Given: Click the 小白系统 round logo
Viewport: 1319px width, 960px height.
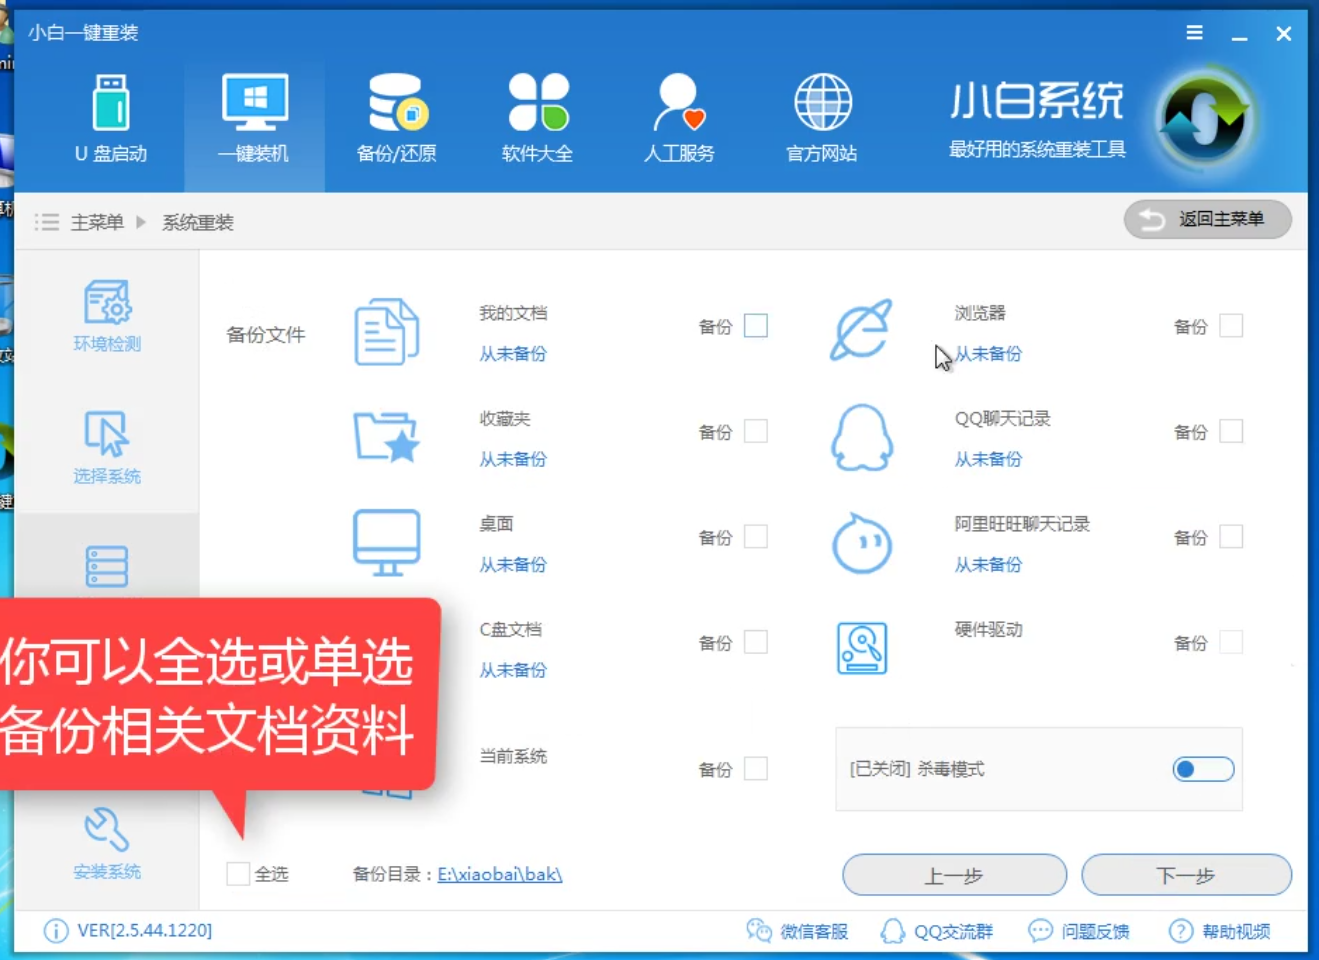Looking at the screenshot, I should pos(1205,120).
